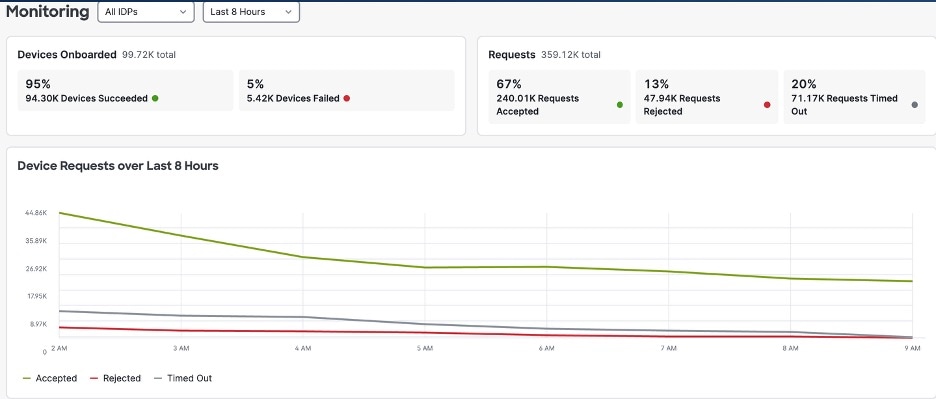
Task: Select the 5.42K Devices Failed card
Action: (346, 91)
